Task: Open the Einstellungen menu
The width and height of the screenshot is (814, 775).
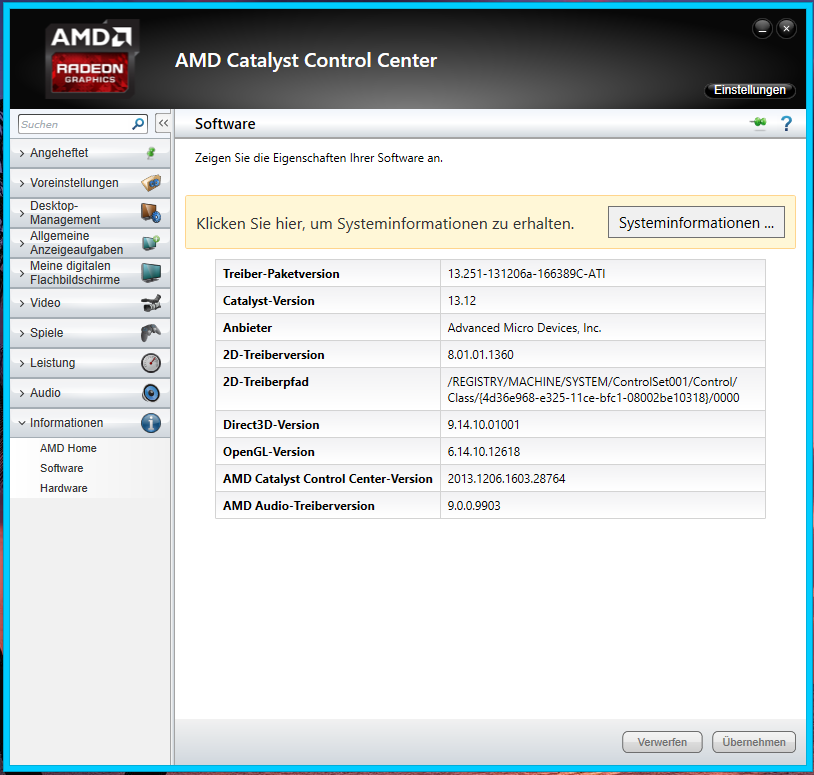Action: coord(750,90)
